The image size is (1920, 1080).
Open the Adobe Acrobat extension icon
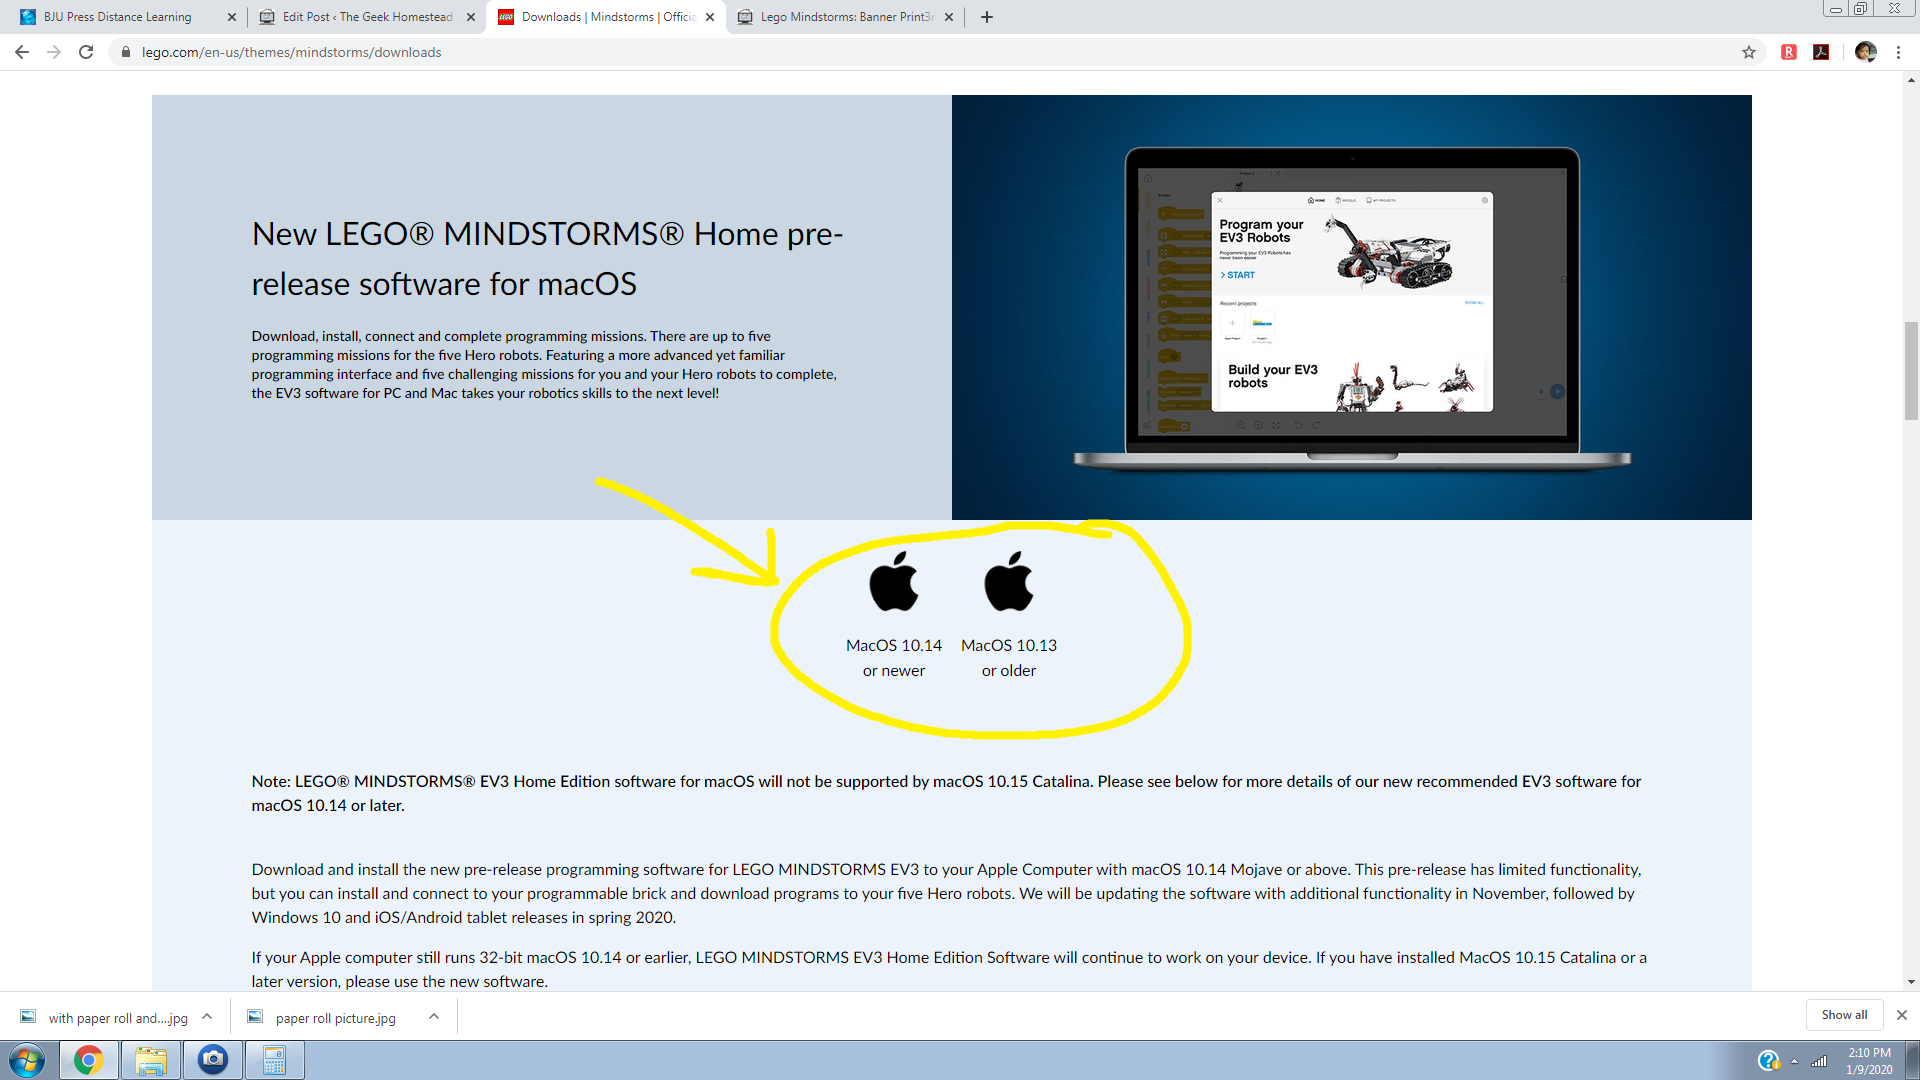pos(1821,52)
